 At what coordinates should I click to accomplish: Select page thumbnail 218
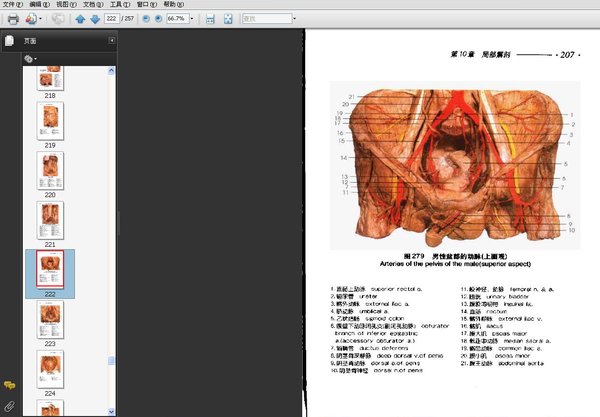click(x=50, y=78)
